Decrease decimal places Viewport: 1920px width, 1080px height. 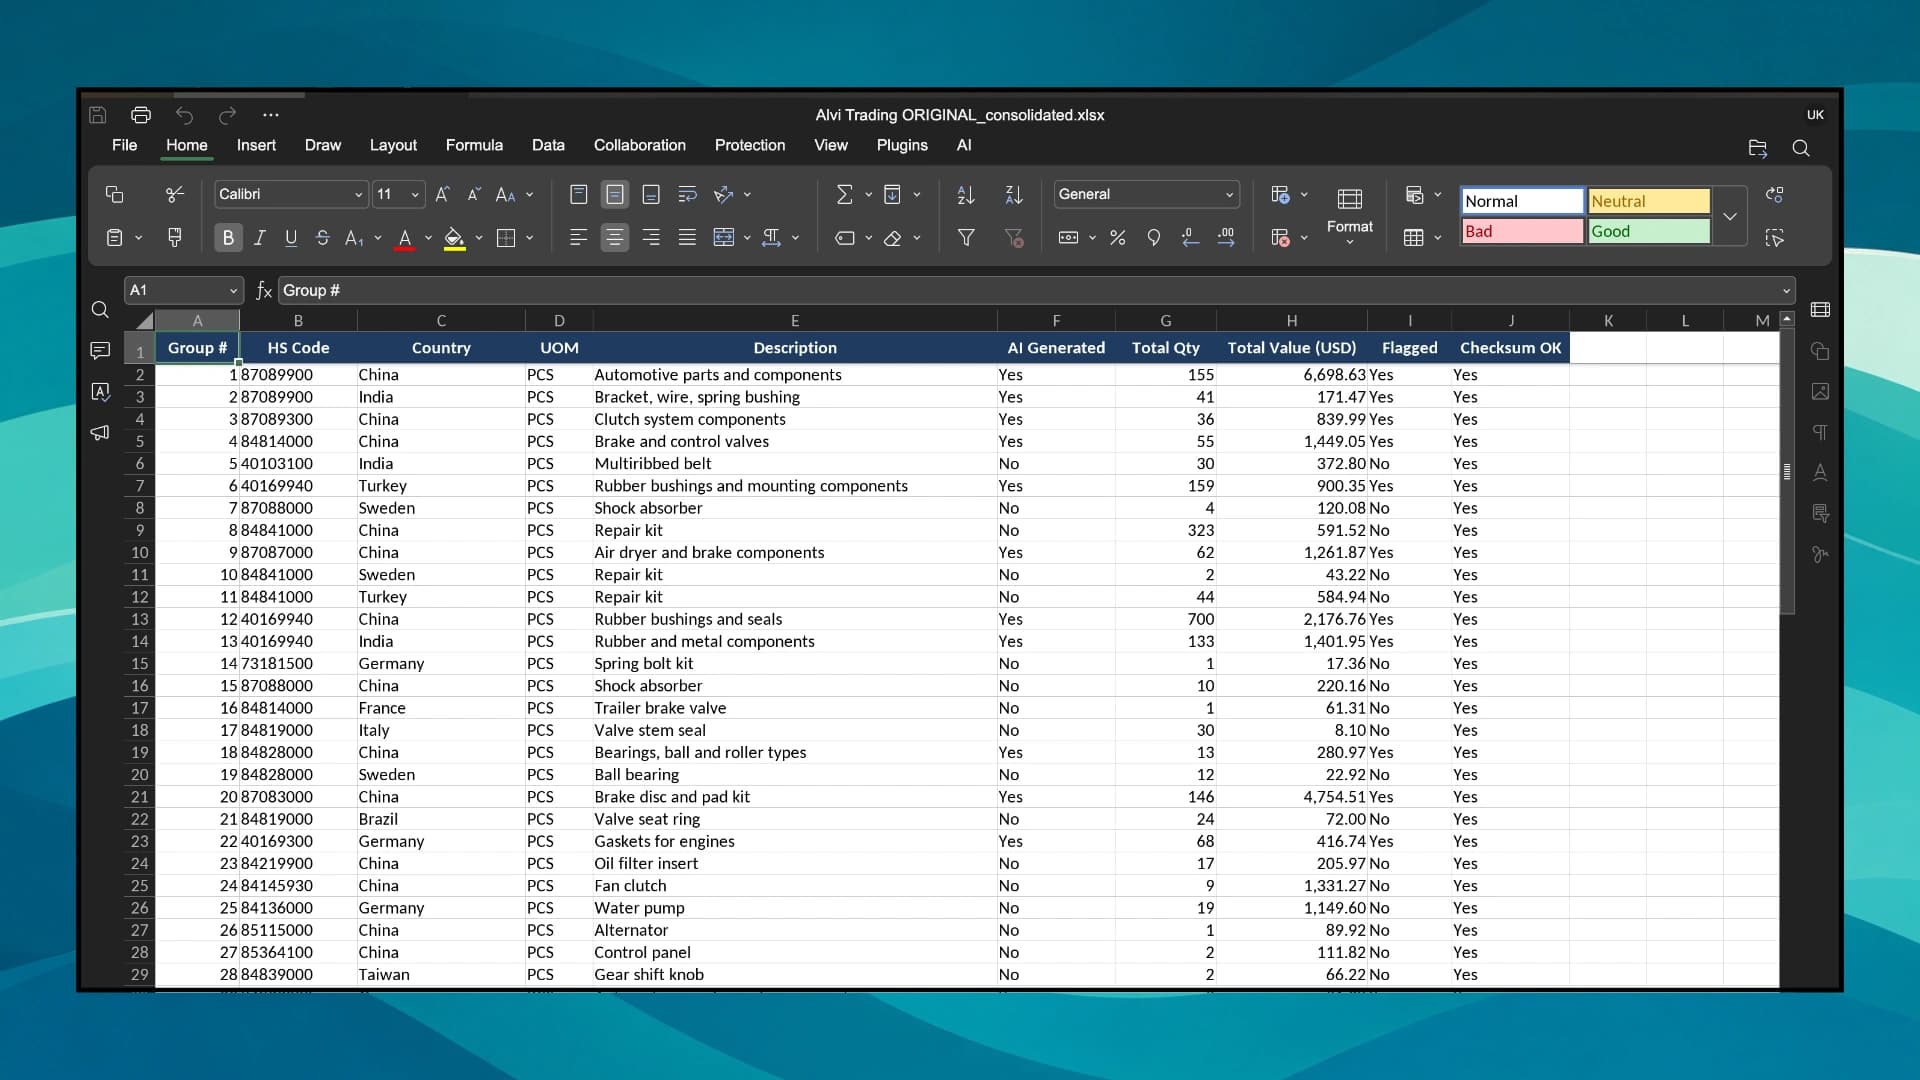[x=1190, y=237]
